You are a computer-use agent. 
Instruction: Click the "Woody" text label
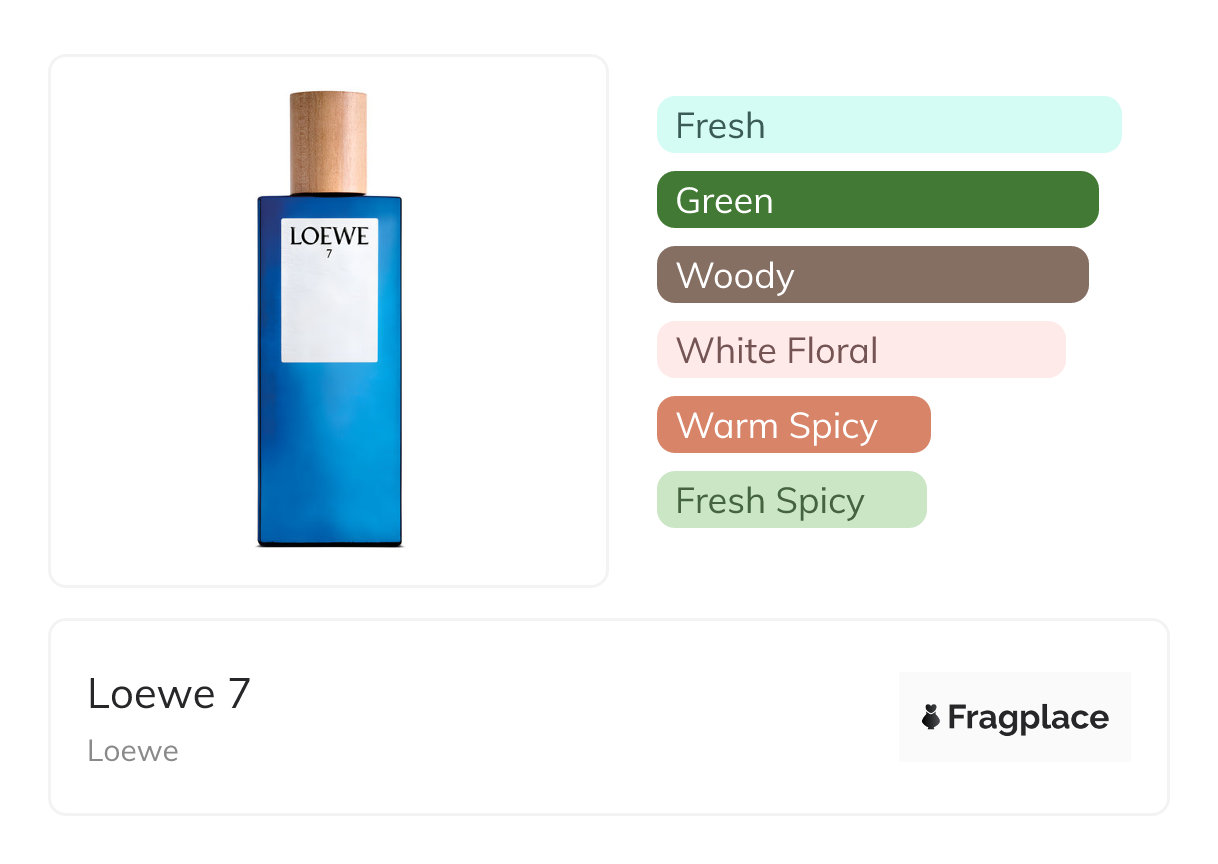735,276
